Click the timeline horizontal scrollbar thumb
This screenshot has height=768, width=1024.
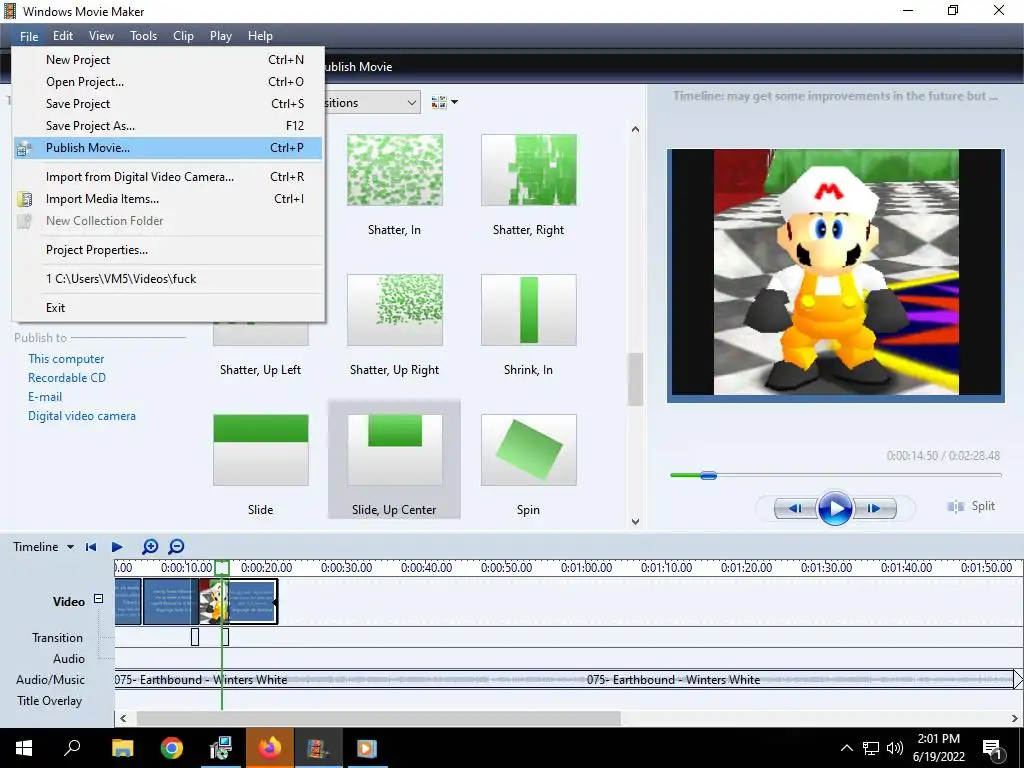(378, 718)
